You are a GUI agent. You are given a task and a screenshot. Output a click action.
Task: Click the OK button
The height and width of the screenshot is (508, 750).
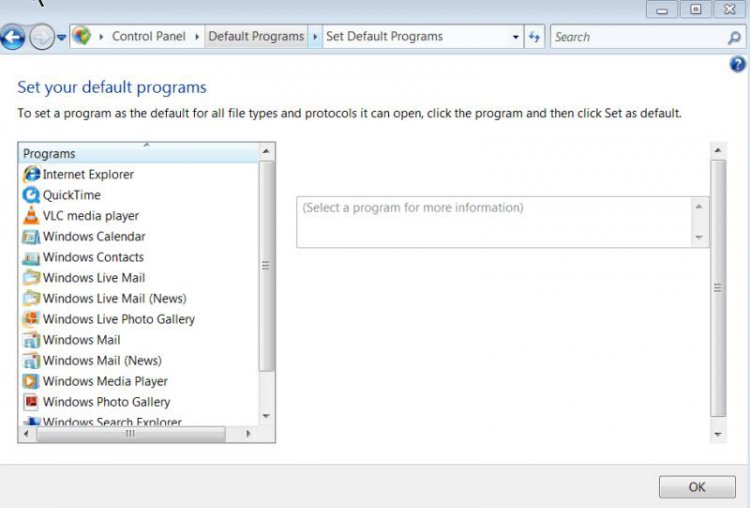click(697, 487)
